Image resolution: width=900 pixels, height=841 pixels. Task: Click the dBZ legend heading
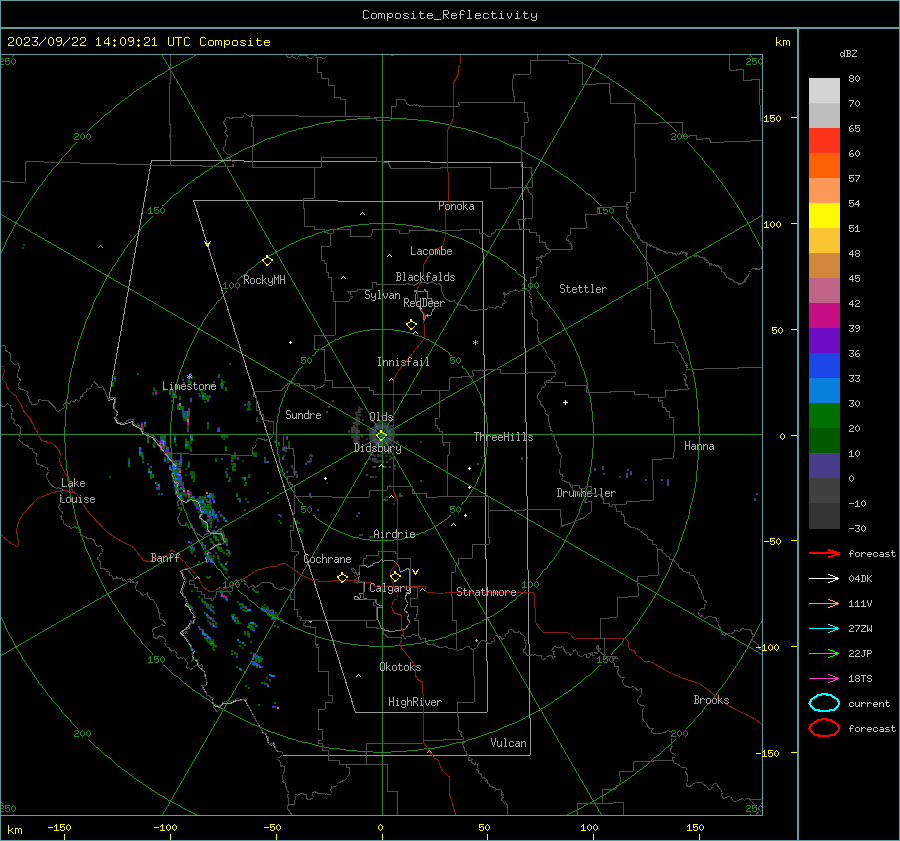tap(848, 53)
